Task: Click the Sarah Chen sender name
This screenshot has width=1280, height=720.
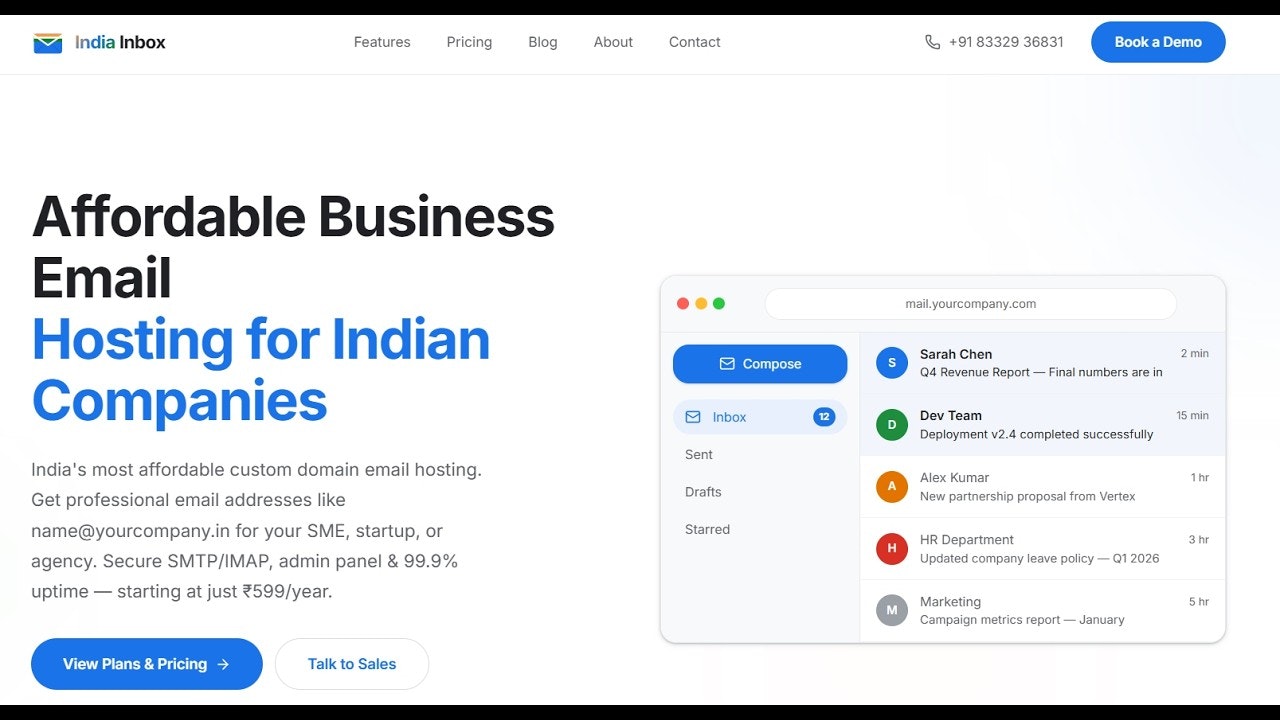Action: click(956, 354)
